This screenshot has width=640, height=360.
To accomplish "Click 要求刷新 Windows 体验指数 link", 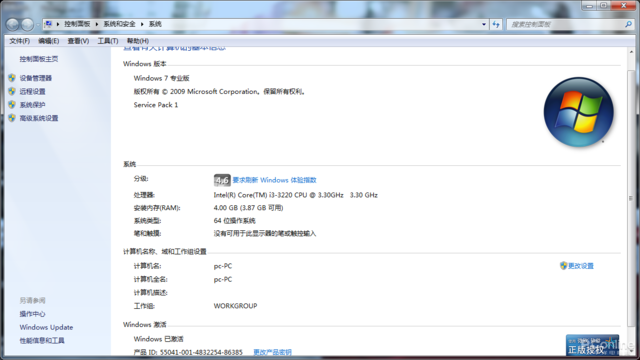I will click(274, 180).
